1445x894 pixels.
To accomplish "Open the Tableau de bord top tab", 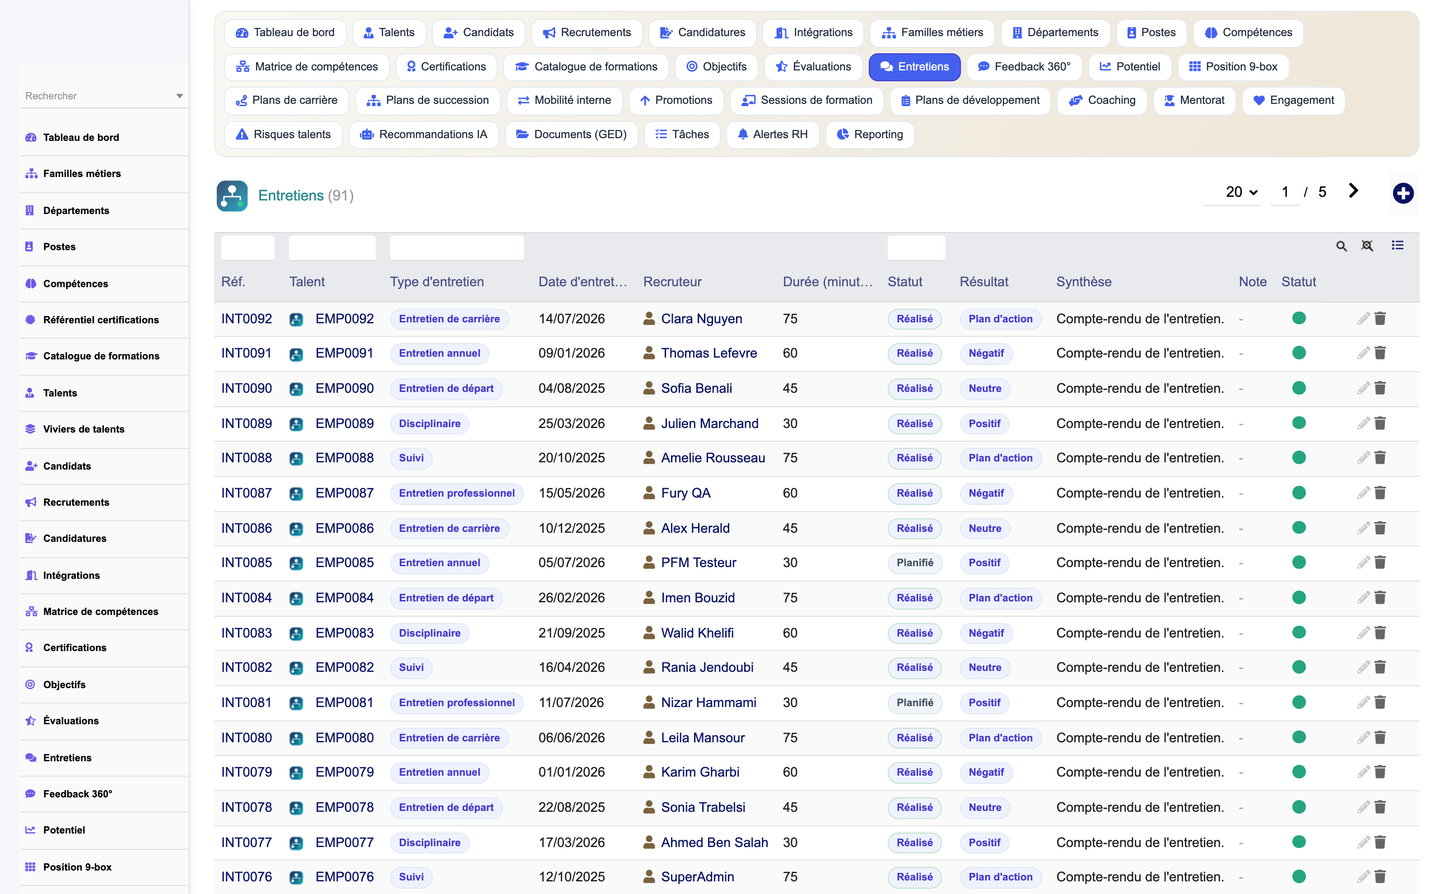I will click(x=285, y=33).
